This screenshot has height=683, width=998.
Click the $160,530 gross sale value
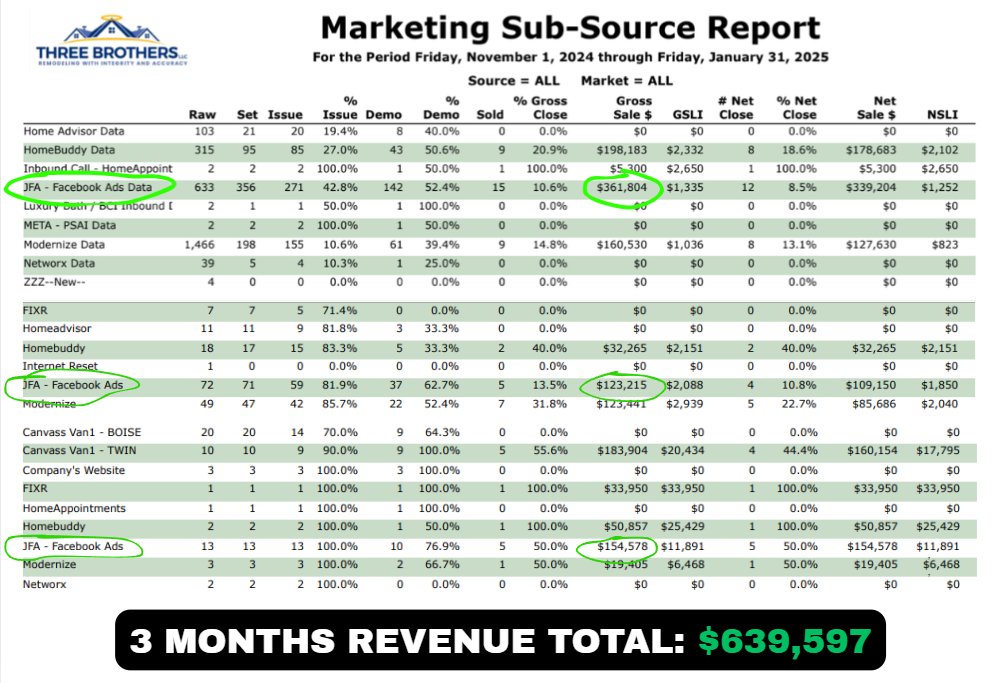(621, 244)
